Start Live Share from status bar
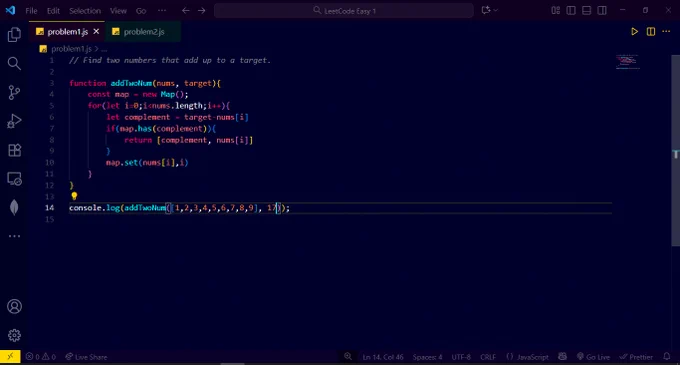This screenshot has height=365, width=680. pyautogui.click(x=86, y=357)
